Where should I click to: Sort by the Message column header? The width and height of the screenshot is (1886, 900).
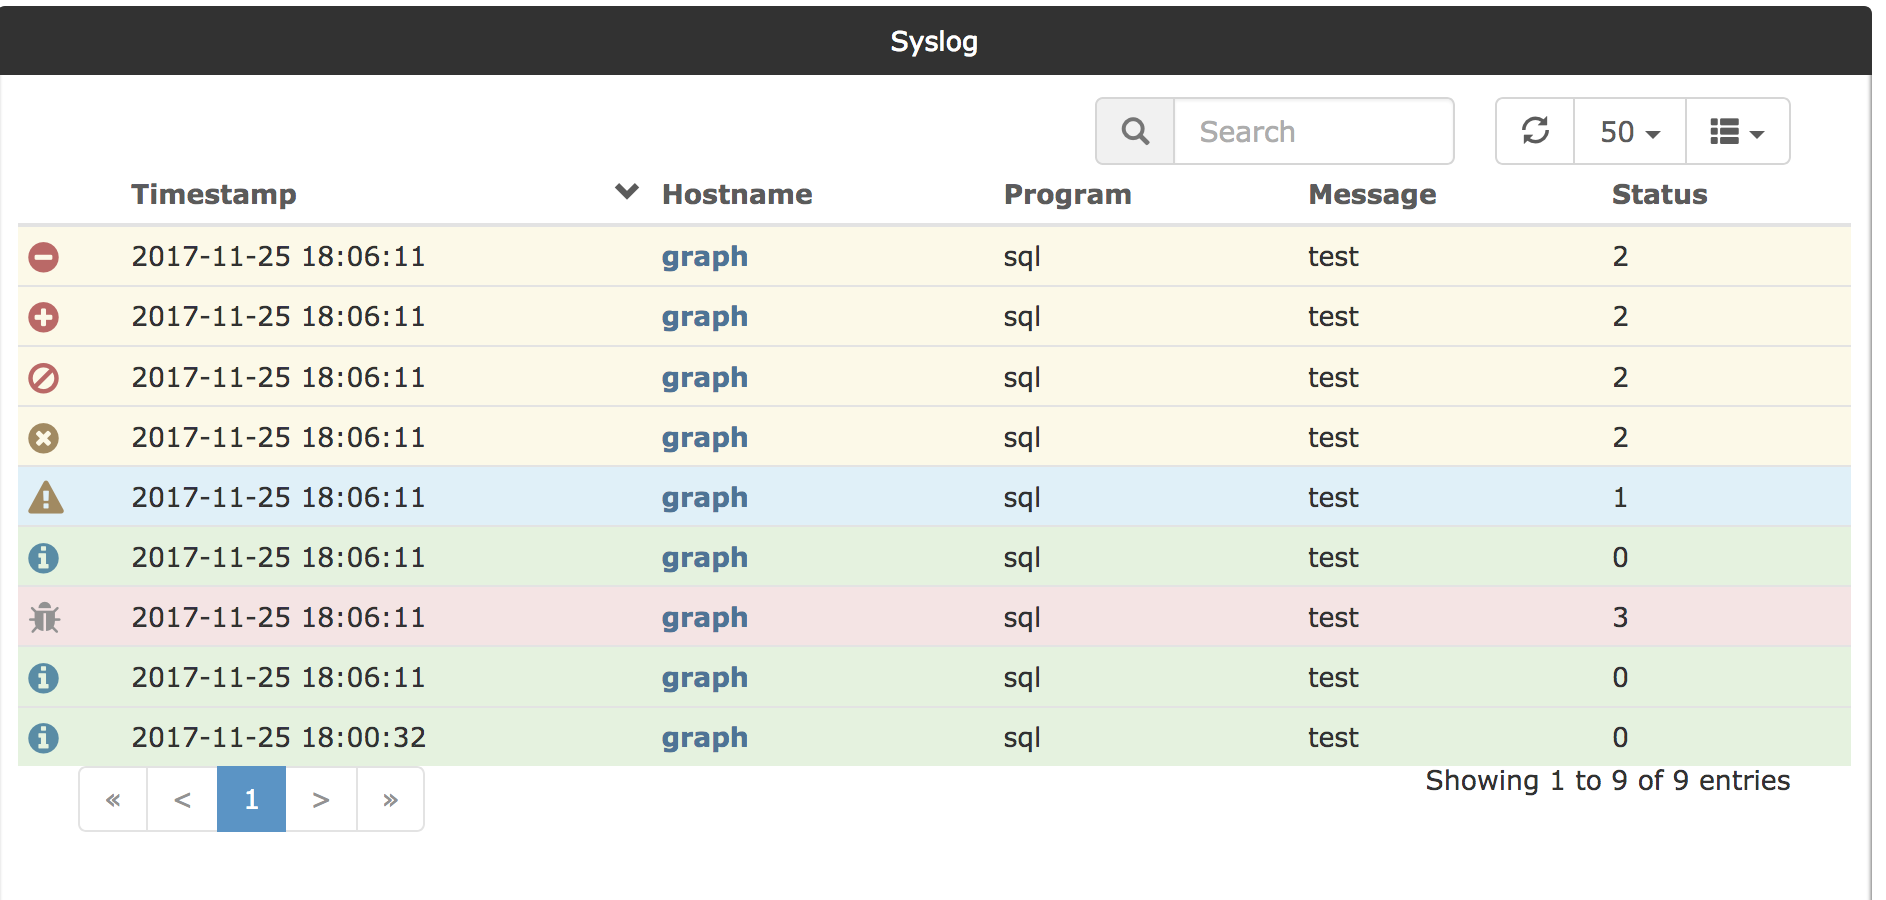[1372, 194]
